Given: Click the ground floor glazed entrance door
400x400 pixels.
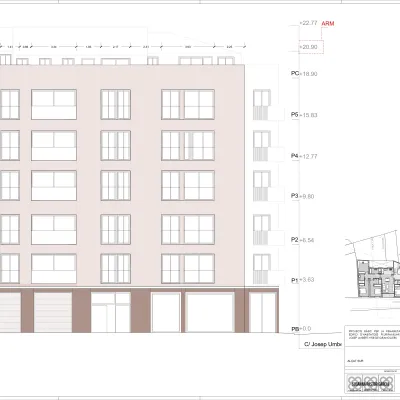Looking at the screenshot, I should click(111, 312).
